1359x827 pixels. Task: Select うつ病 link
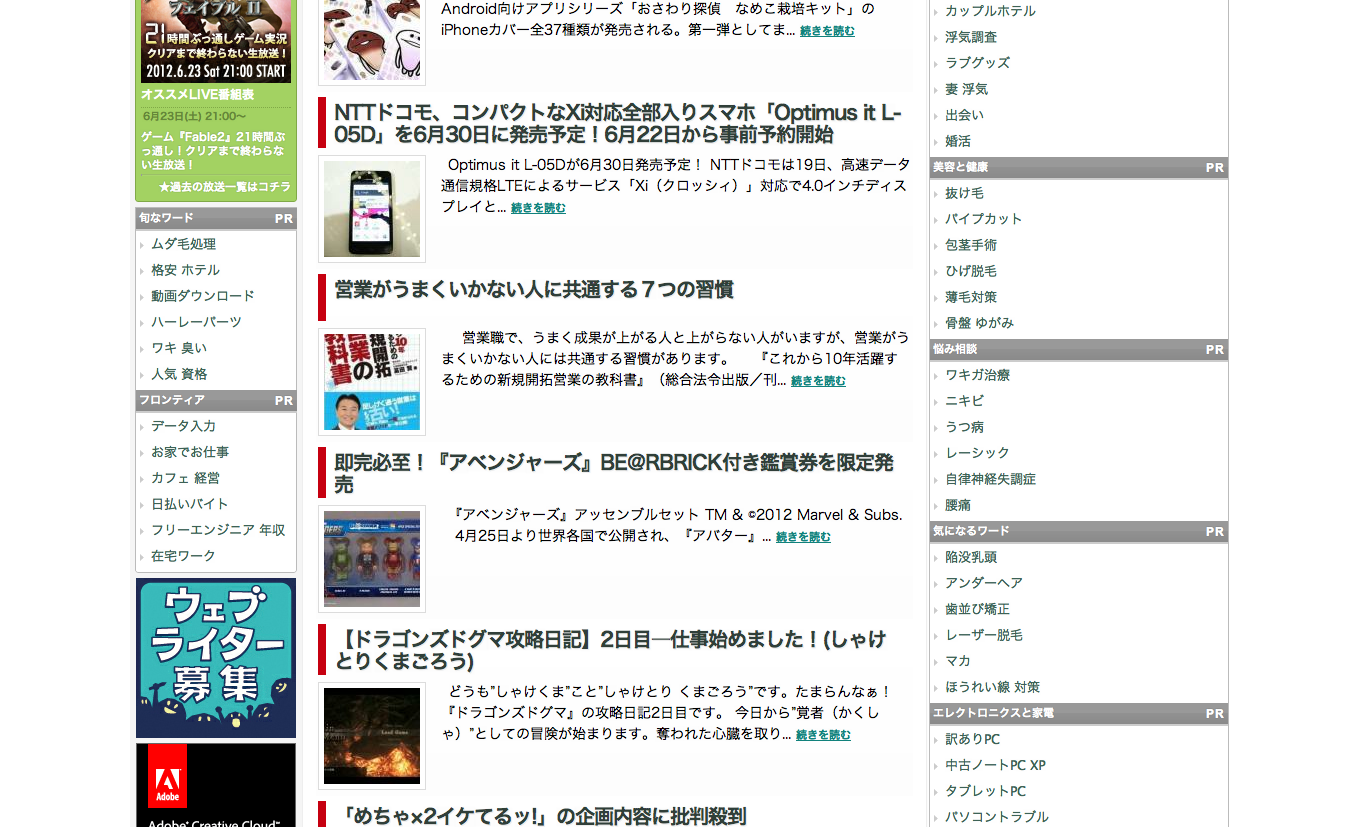pos(964,427)
